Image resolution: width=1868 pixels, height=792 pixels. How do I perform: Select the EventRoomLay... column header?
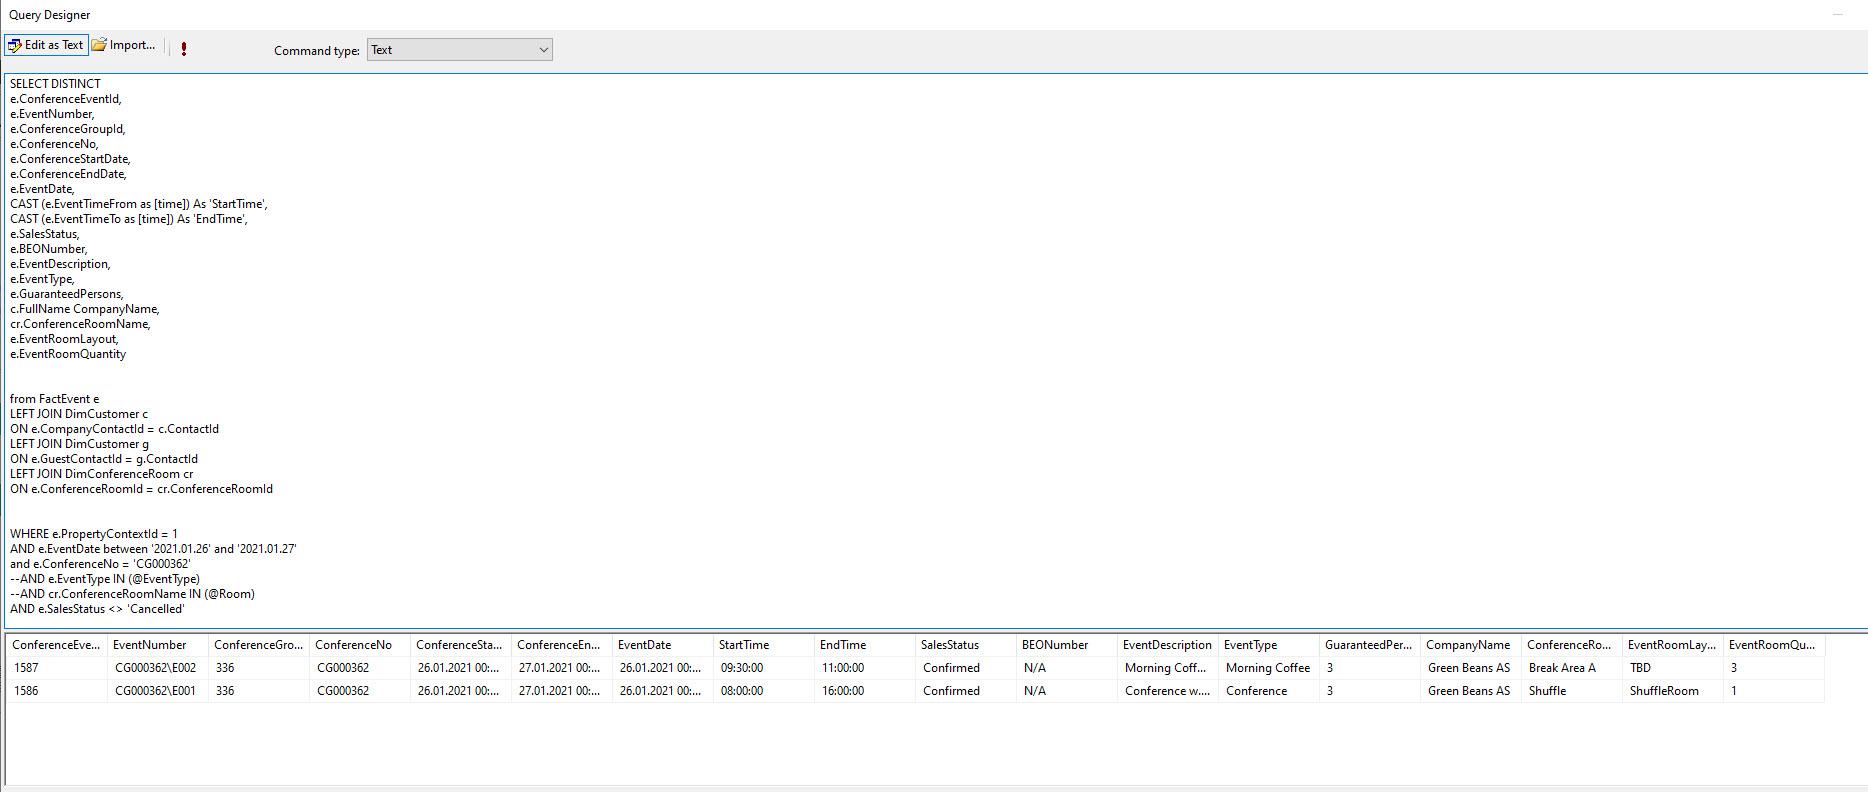pos(1673,645)
